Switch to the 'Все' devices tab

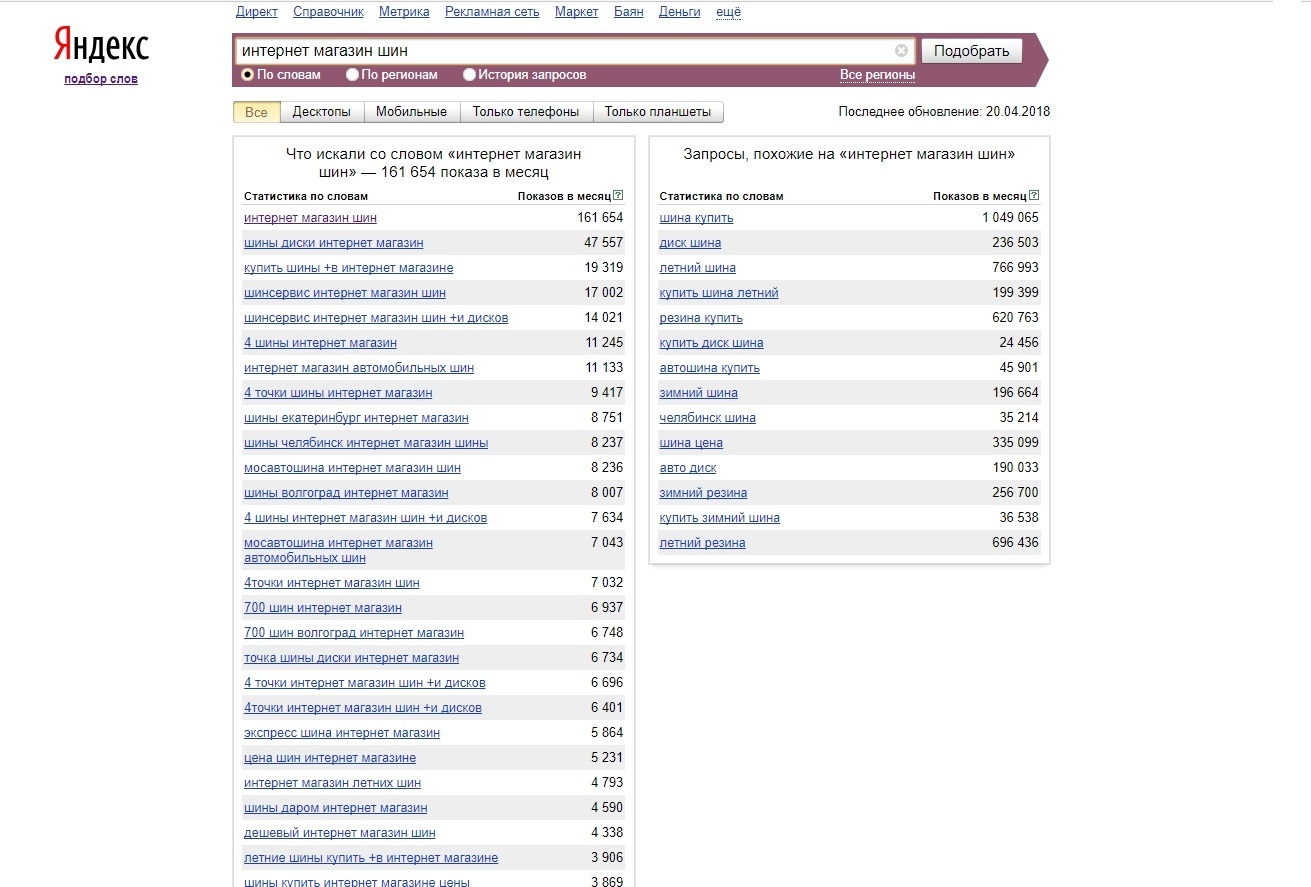tap(256, 112)
